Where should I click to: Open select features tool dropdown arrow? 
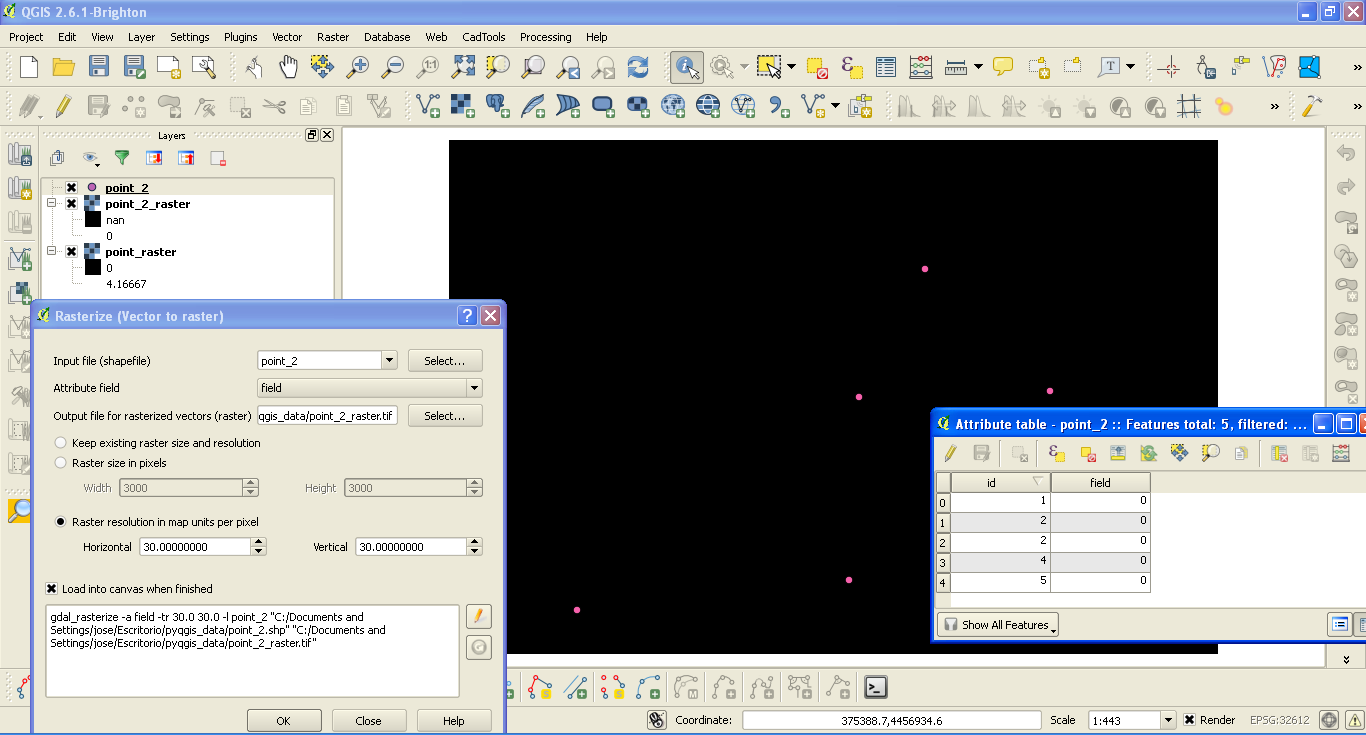pyautogui.click(x=791, y=67)
